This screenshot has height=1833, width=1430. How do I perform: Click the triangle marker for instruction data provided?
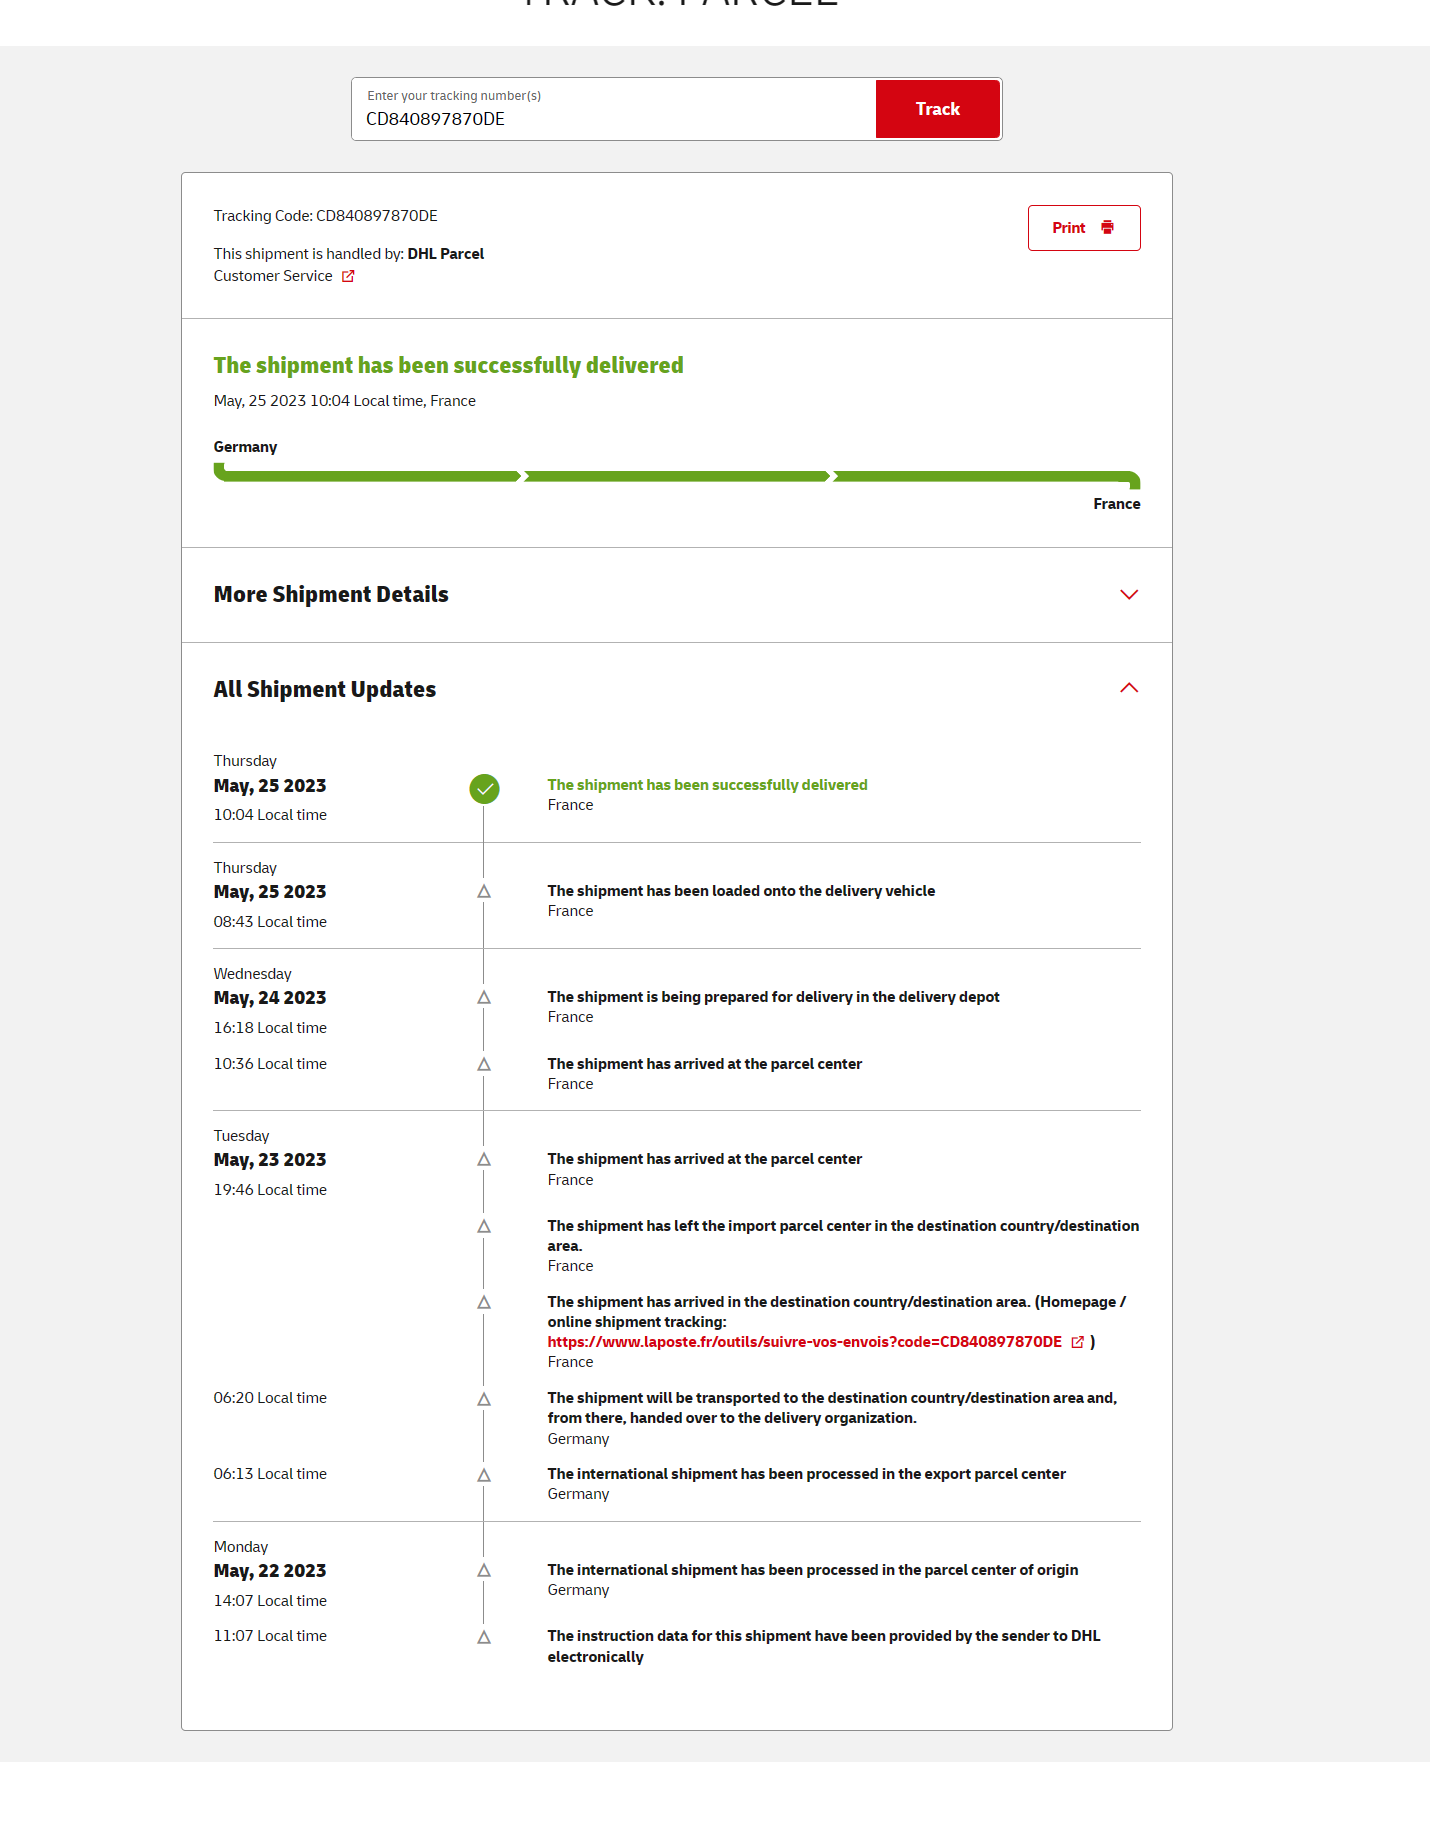(484, 1637)
